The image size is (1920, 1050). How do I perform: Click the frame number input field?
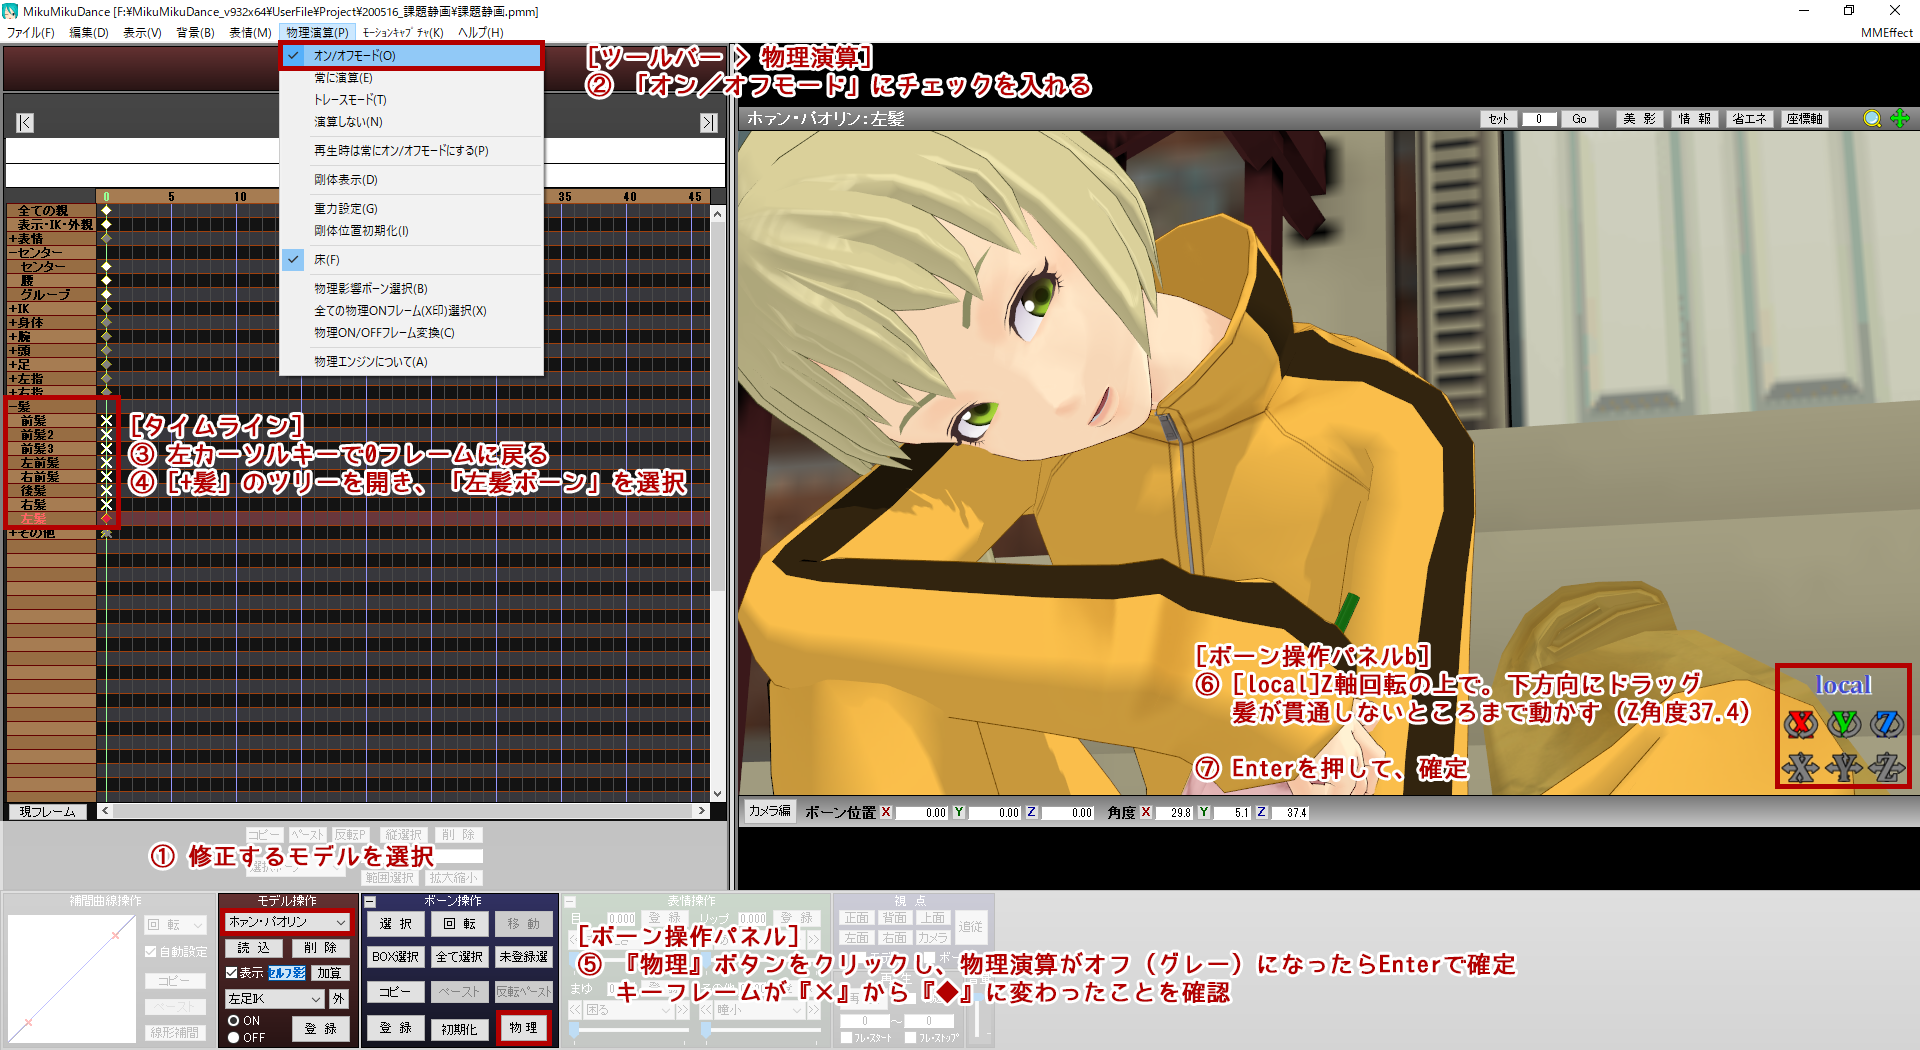tap(1539, 119)
